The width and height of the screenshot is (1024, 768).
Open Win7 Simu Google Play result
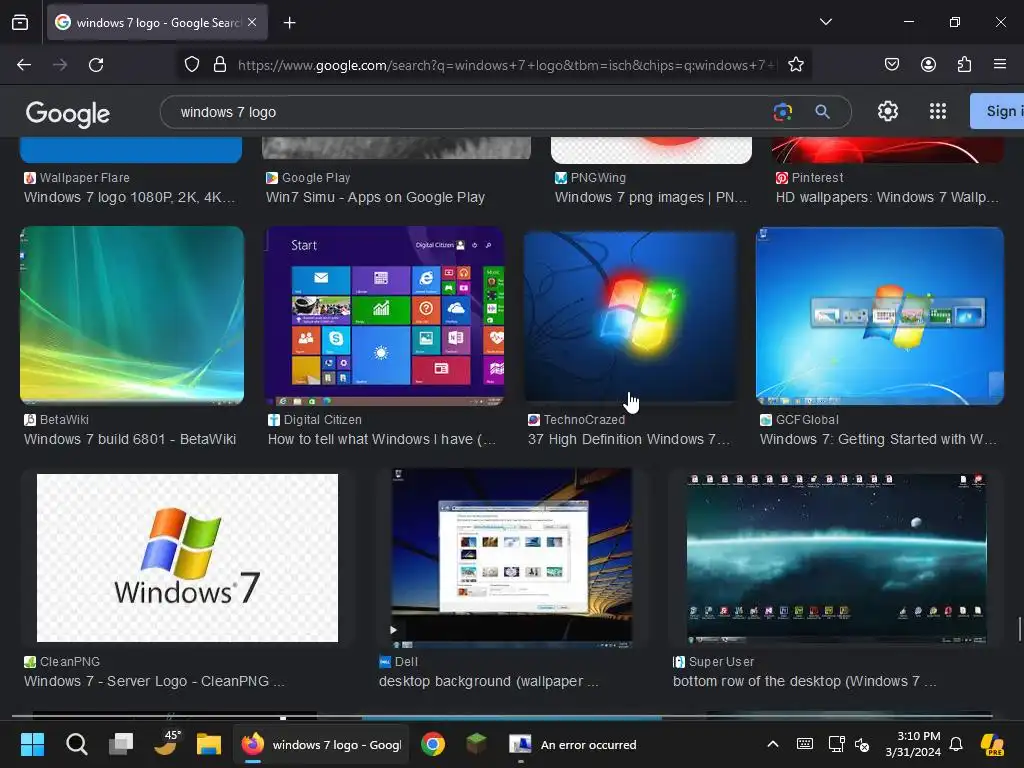[375, 197]
